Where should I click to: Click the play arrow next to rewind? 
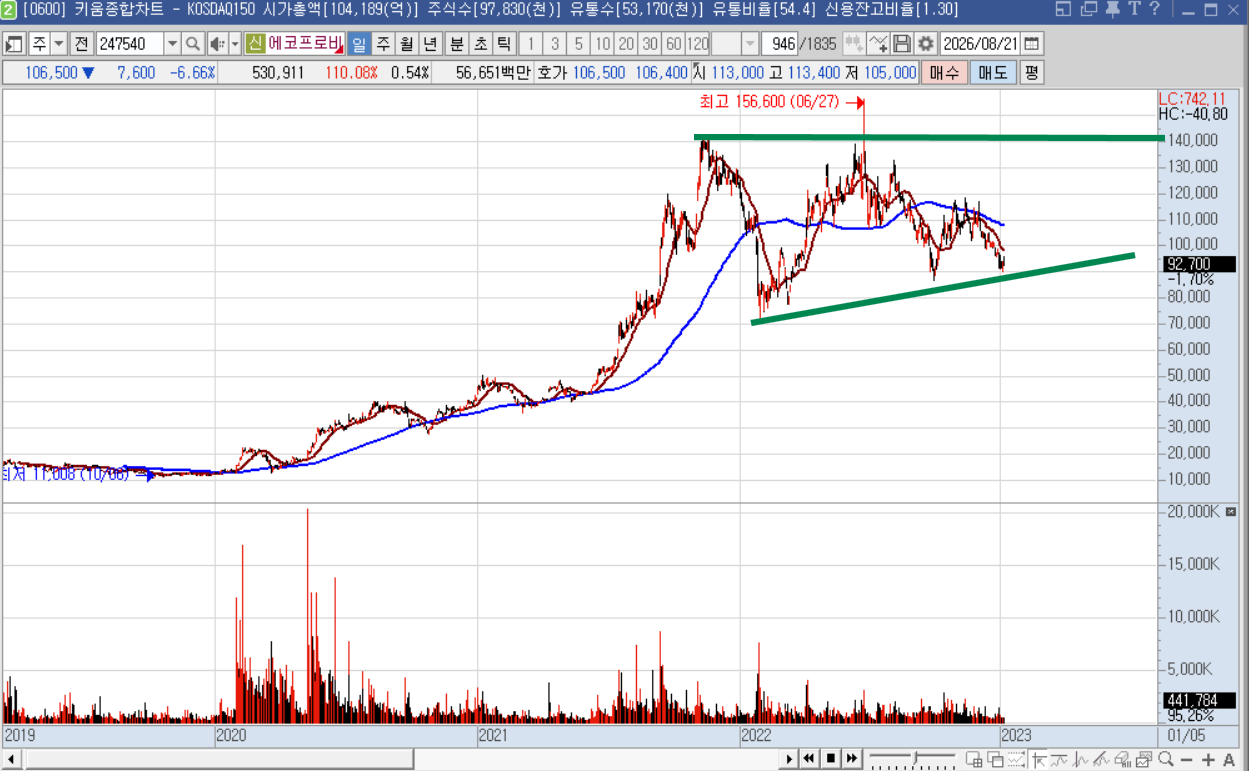click(x=790, y=759)
